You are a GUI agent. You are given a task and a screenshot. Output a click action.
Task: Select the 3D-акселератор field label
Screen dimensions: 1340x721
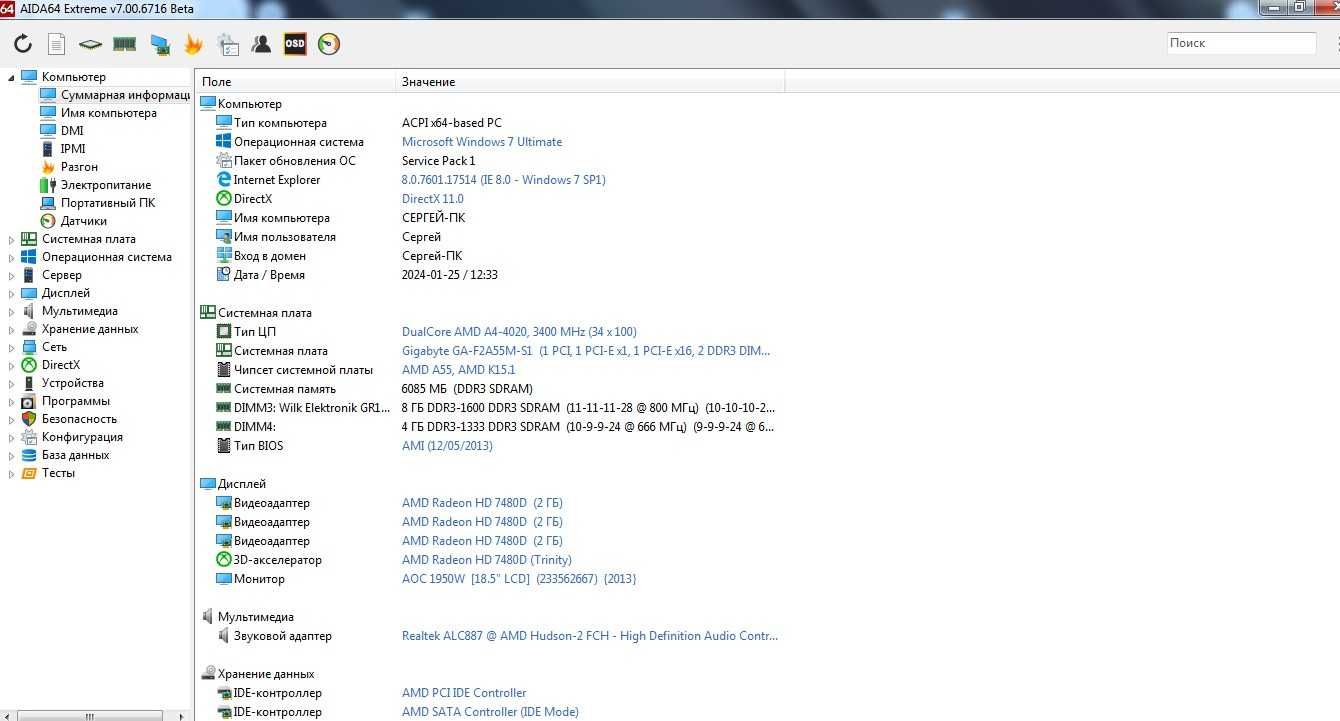click(x=278, y=560)
